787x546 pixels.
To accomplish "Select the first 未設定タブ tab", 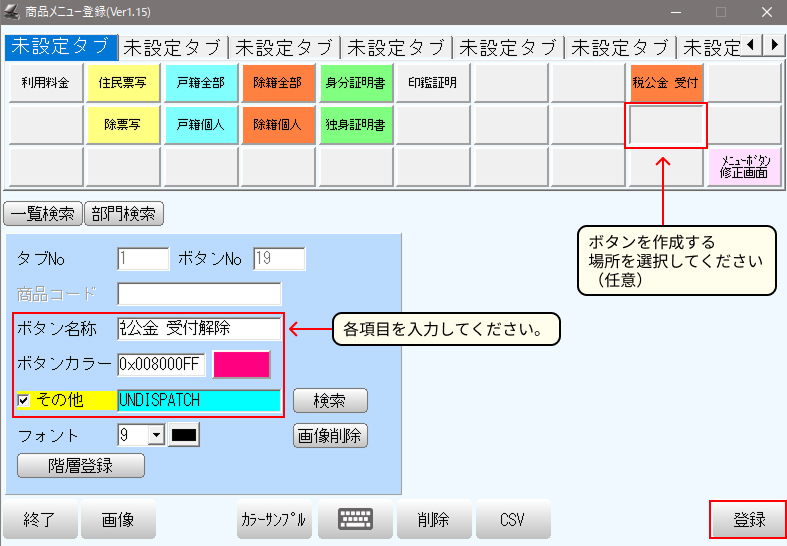I will pos(60,47).
